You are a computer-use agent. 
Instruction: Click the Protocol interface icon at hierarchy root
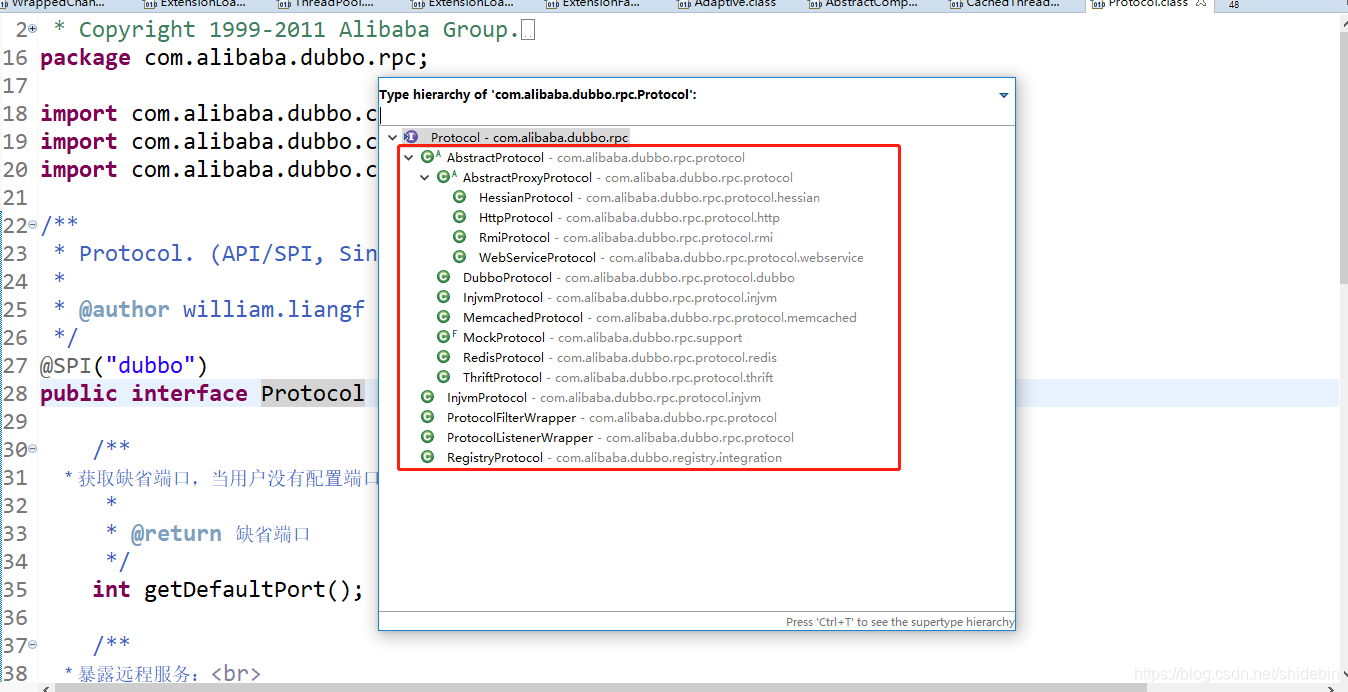tap(411, 137)
